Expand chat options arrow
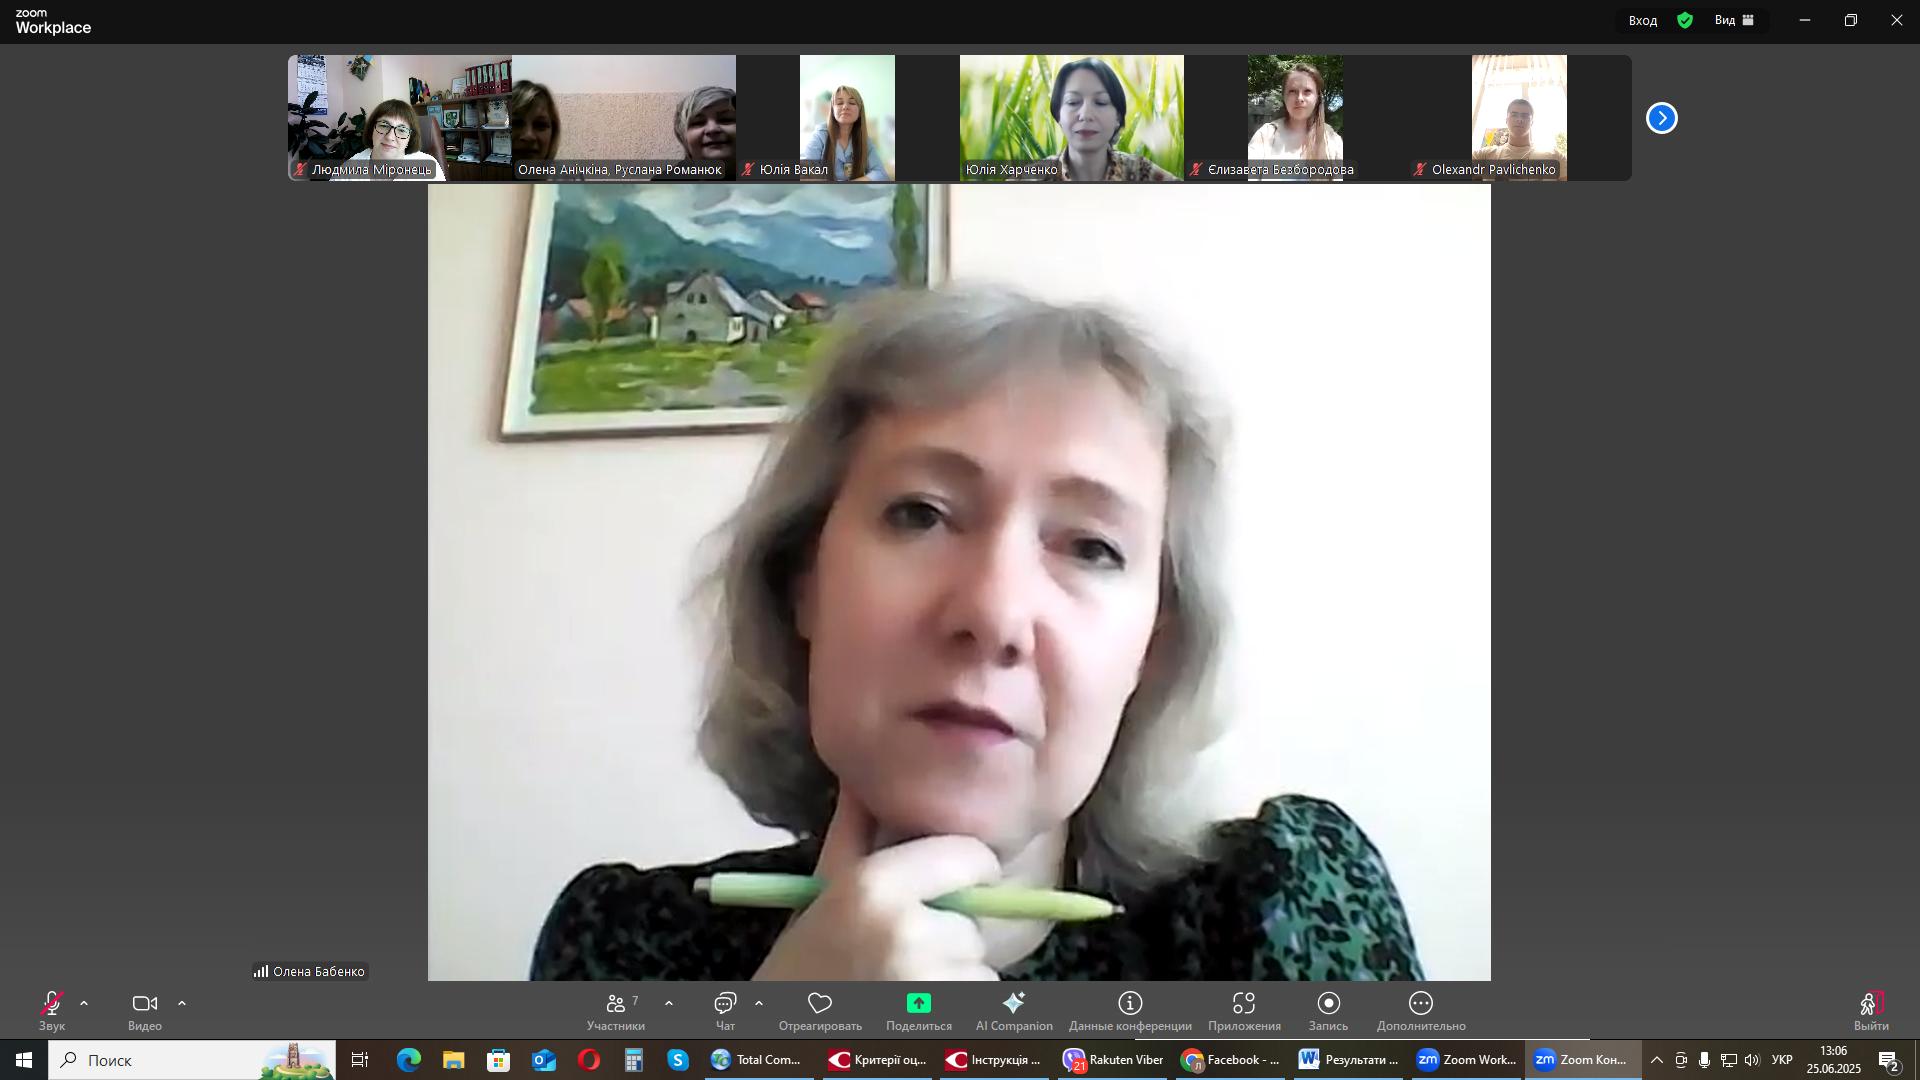The image size is (1920, 1080). tap(759, 1003)
